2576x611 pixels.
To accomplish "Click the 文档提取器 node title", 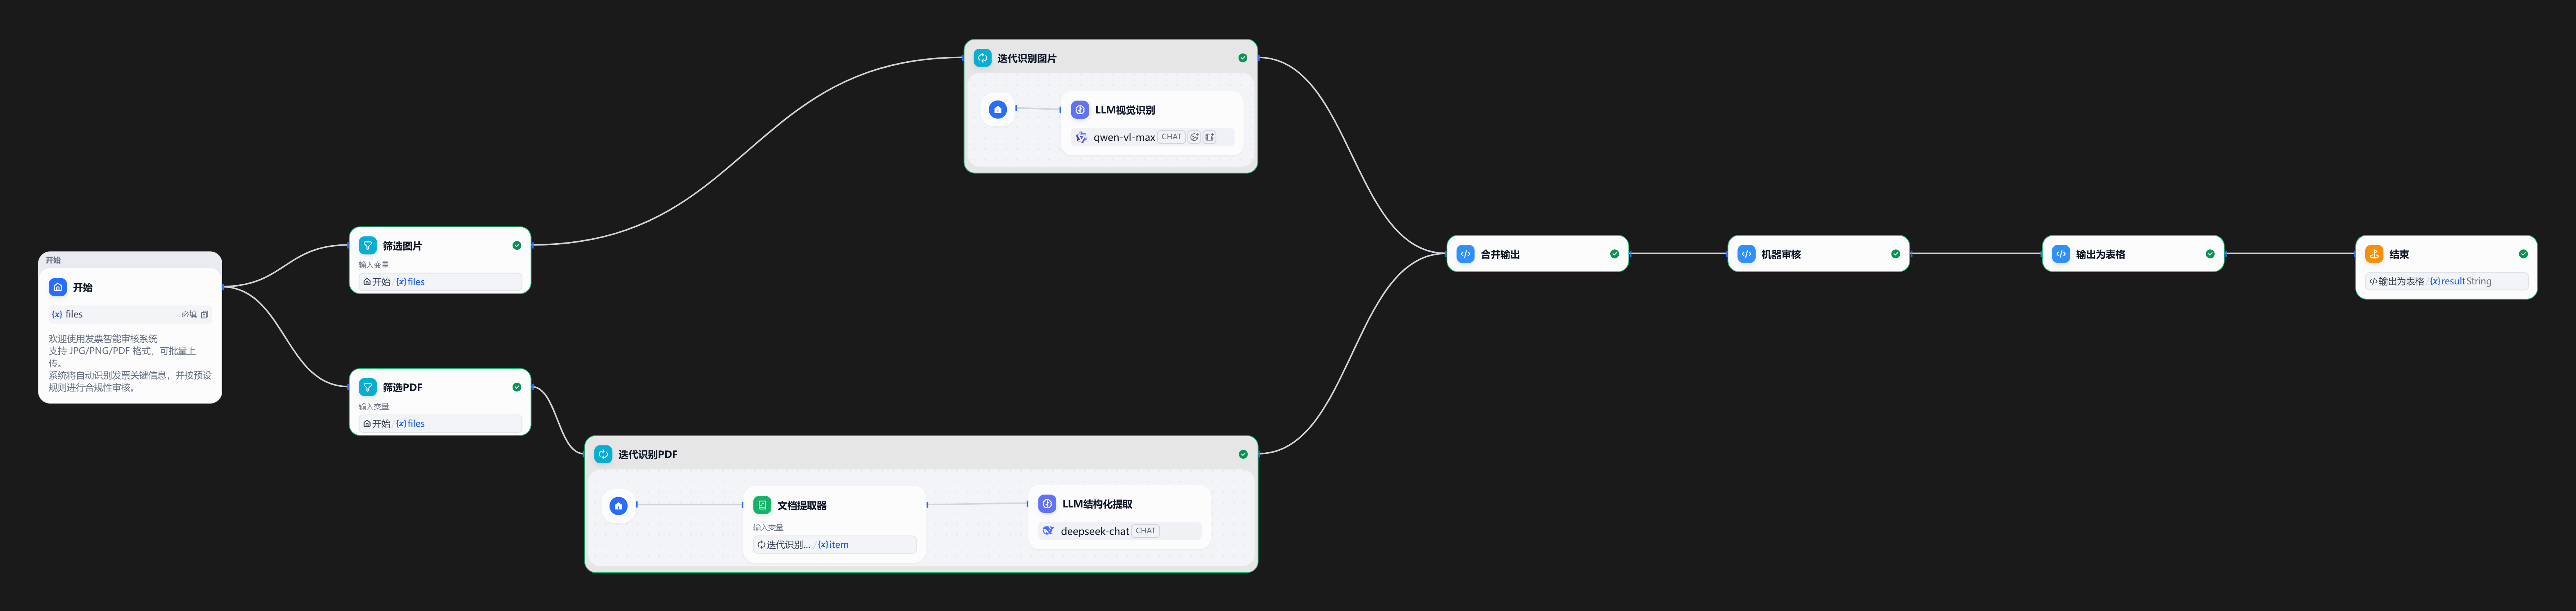I will click(x=802, y=506).
